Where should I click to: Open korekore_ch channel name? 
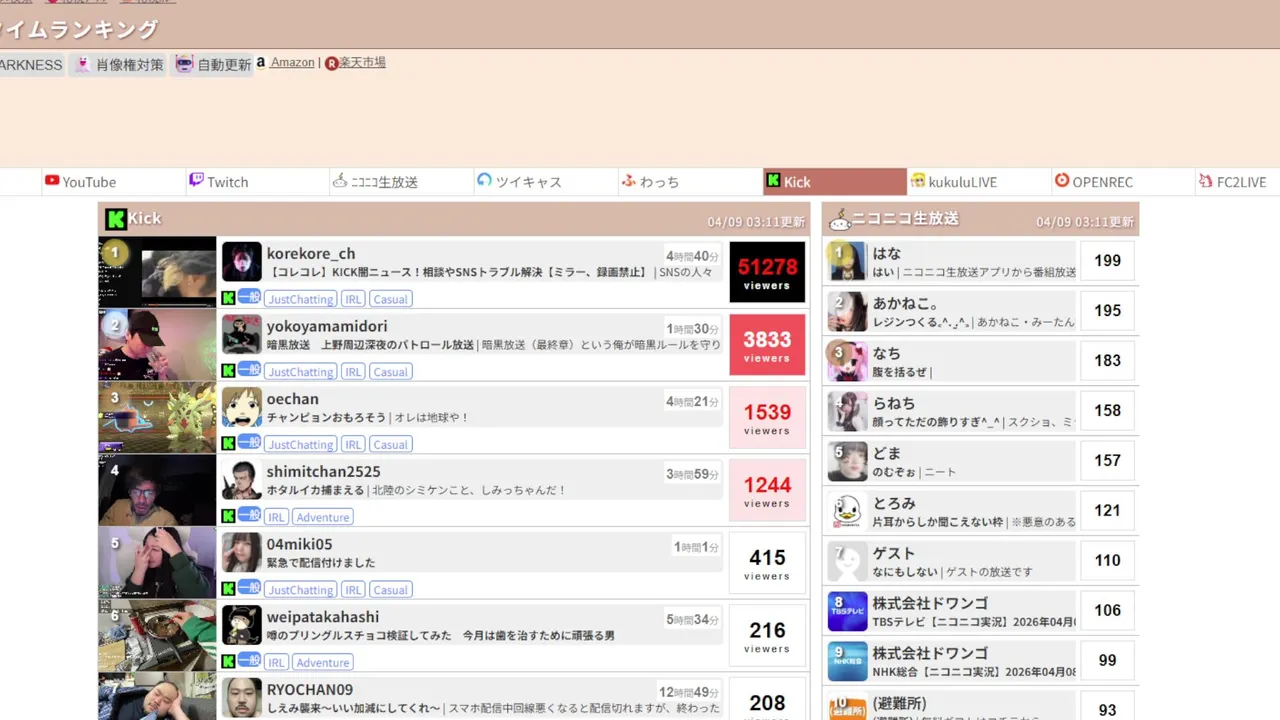[311, 254]
